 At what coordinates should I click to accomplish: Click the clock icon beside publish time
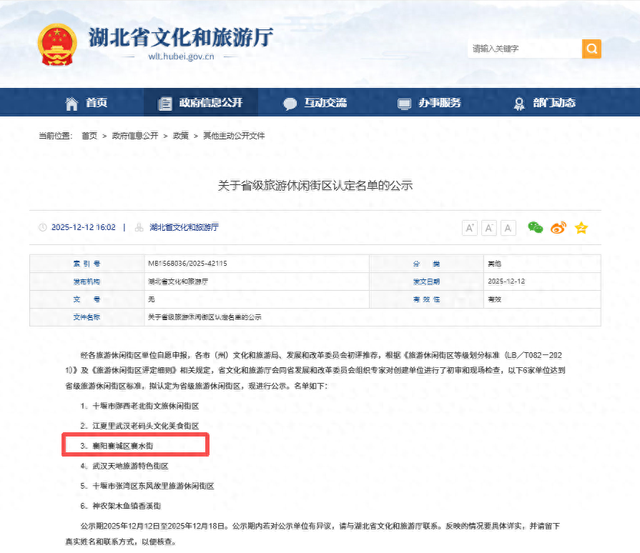pyautogui.click(x=42, y=227)
